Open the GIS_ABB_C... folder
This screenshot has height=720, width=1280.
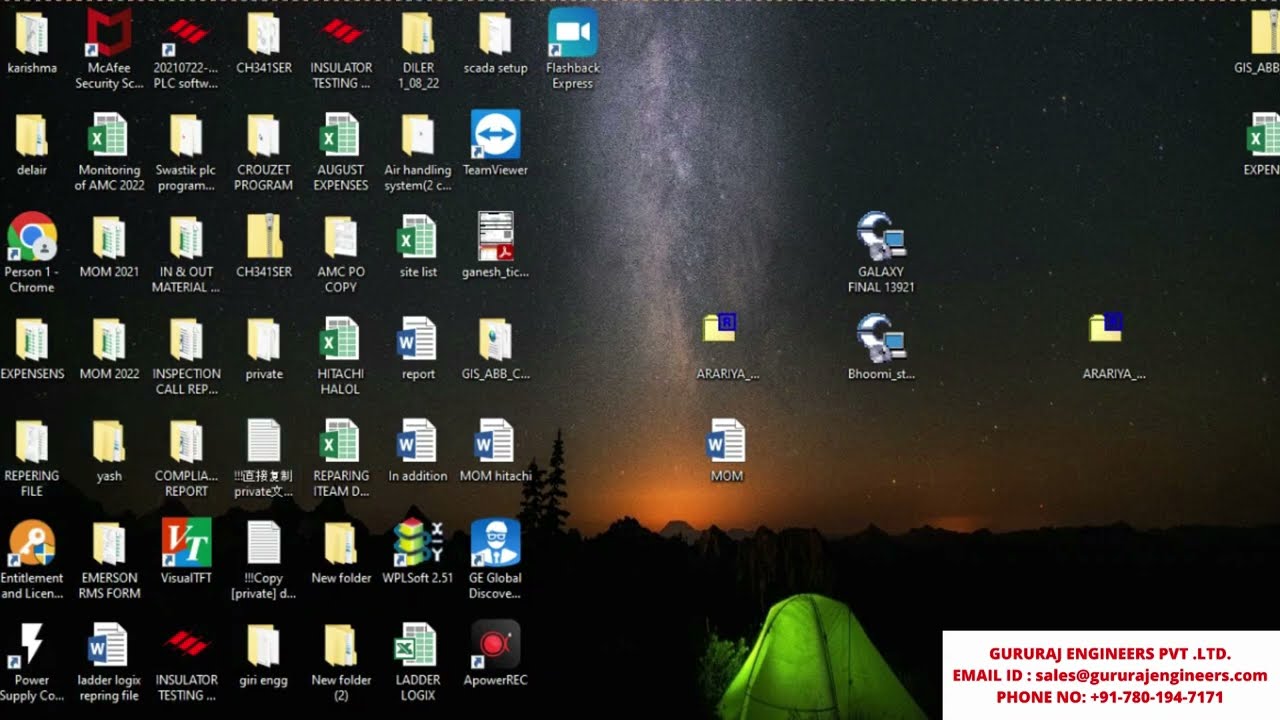pyautogui.click(x=495, y=348)
